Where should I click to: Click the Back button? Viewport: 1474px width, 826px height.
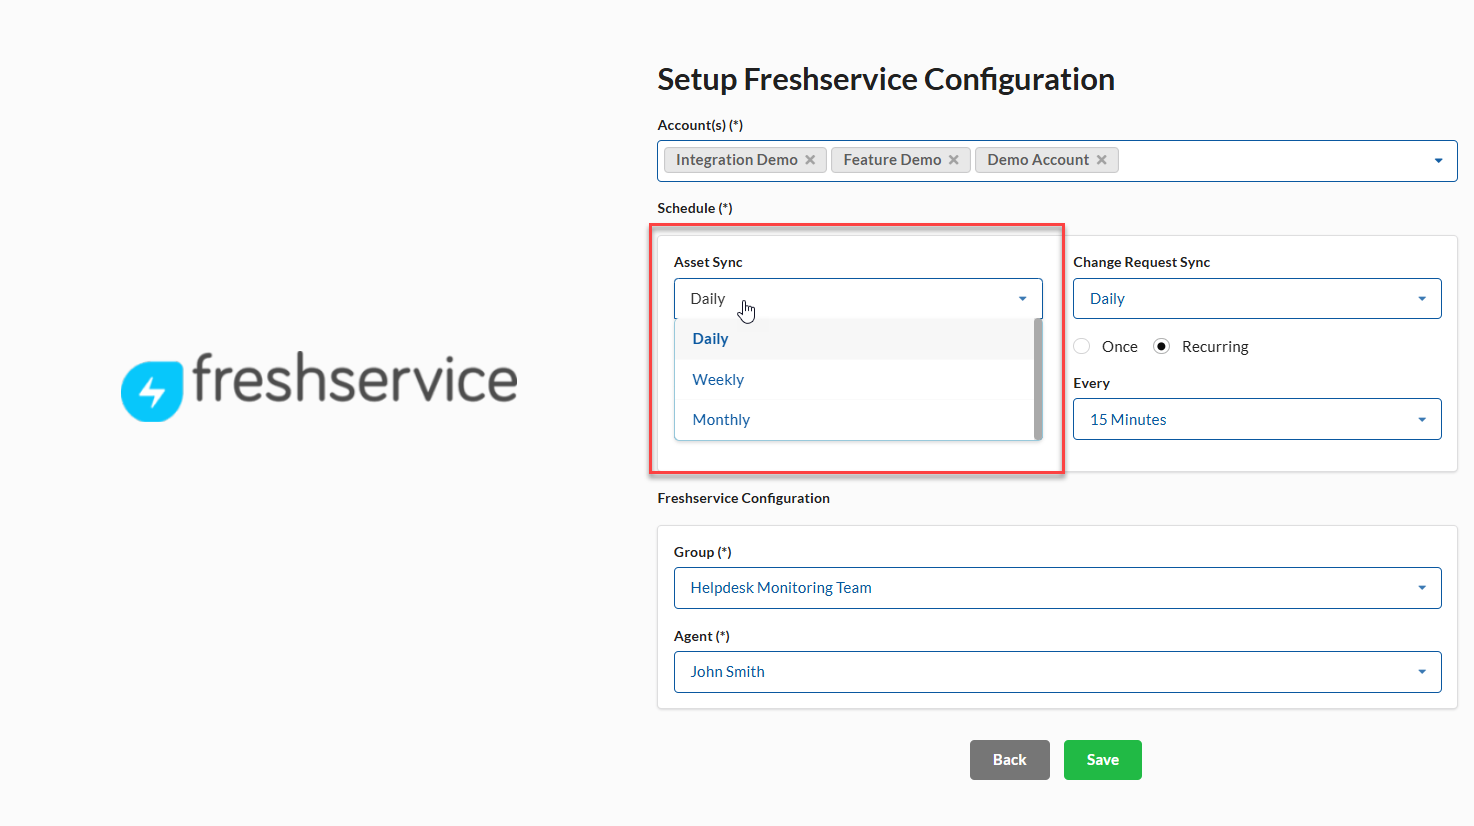tap(1010, 760)
